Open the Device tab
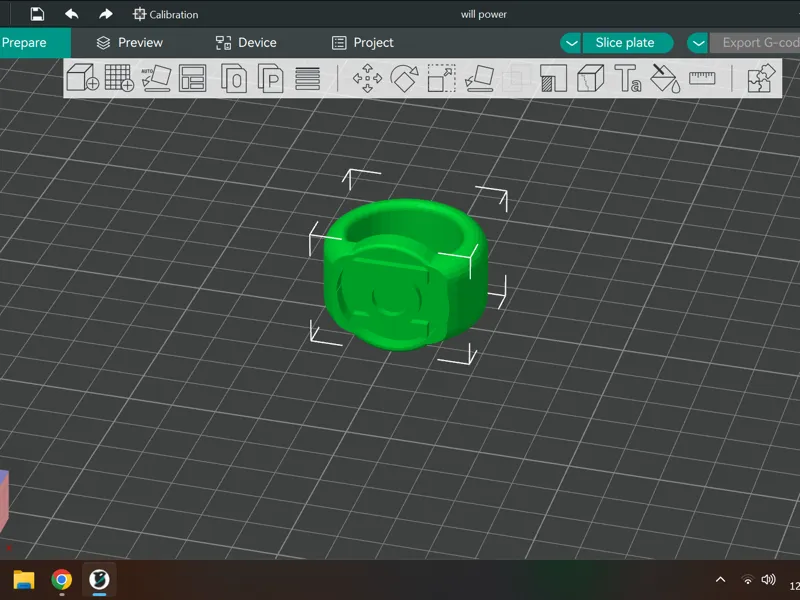This screenshot has height=600, width=800. (246, 43)
